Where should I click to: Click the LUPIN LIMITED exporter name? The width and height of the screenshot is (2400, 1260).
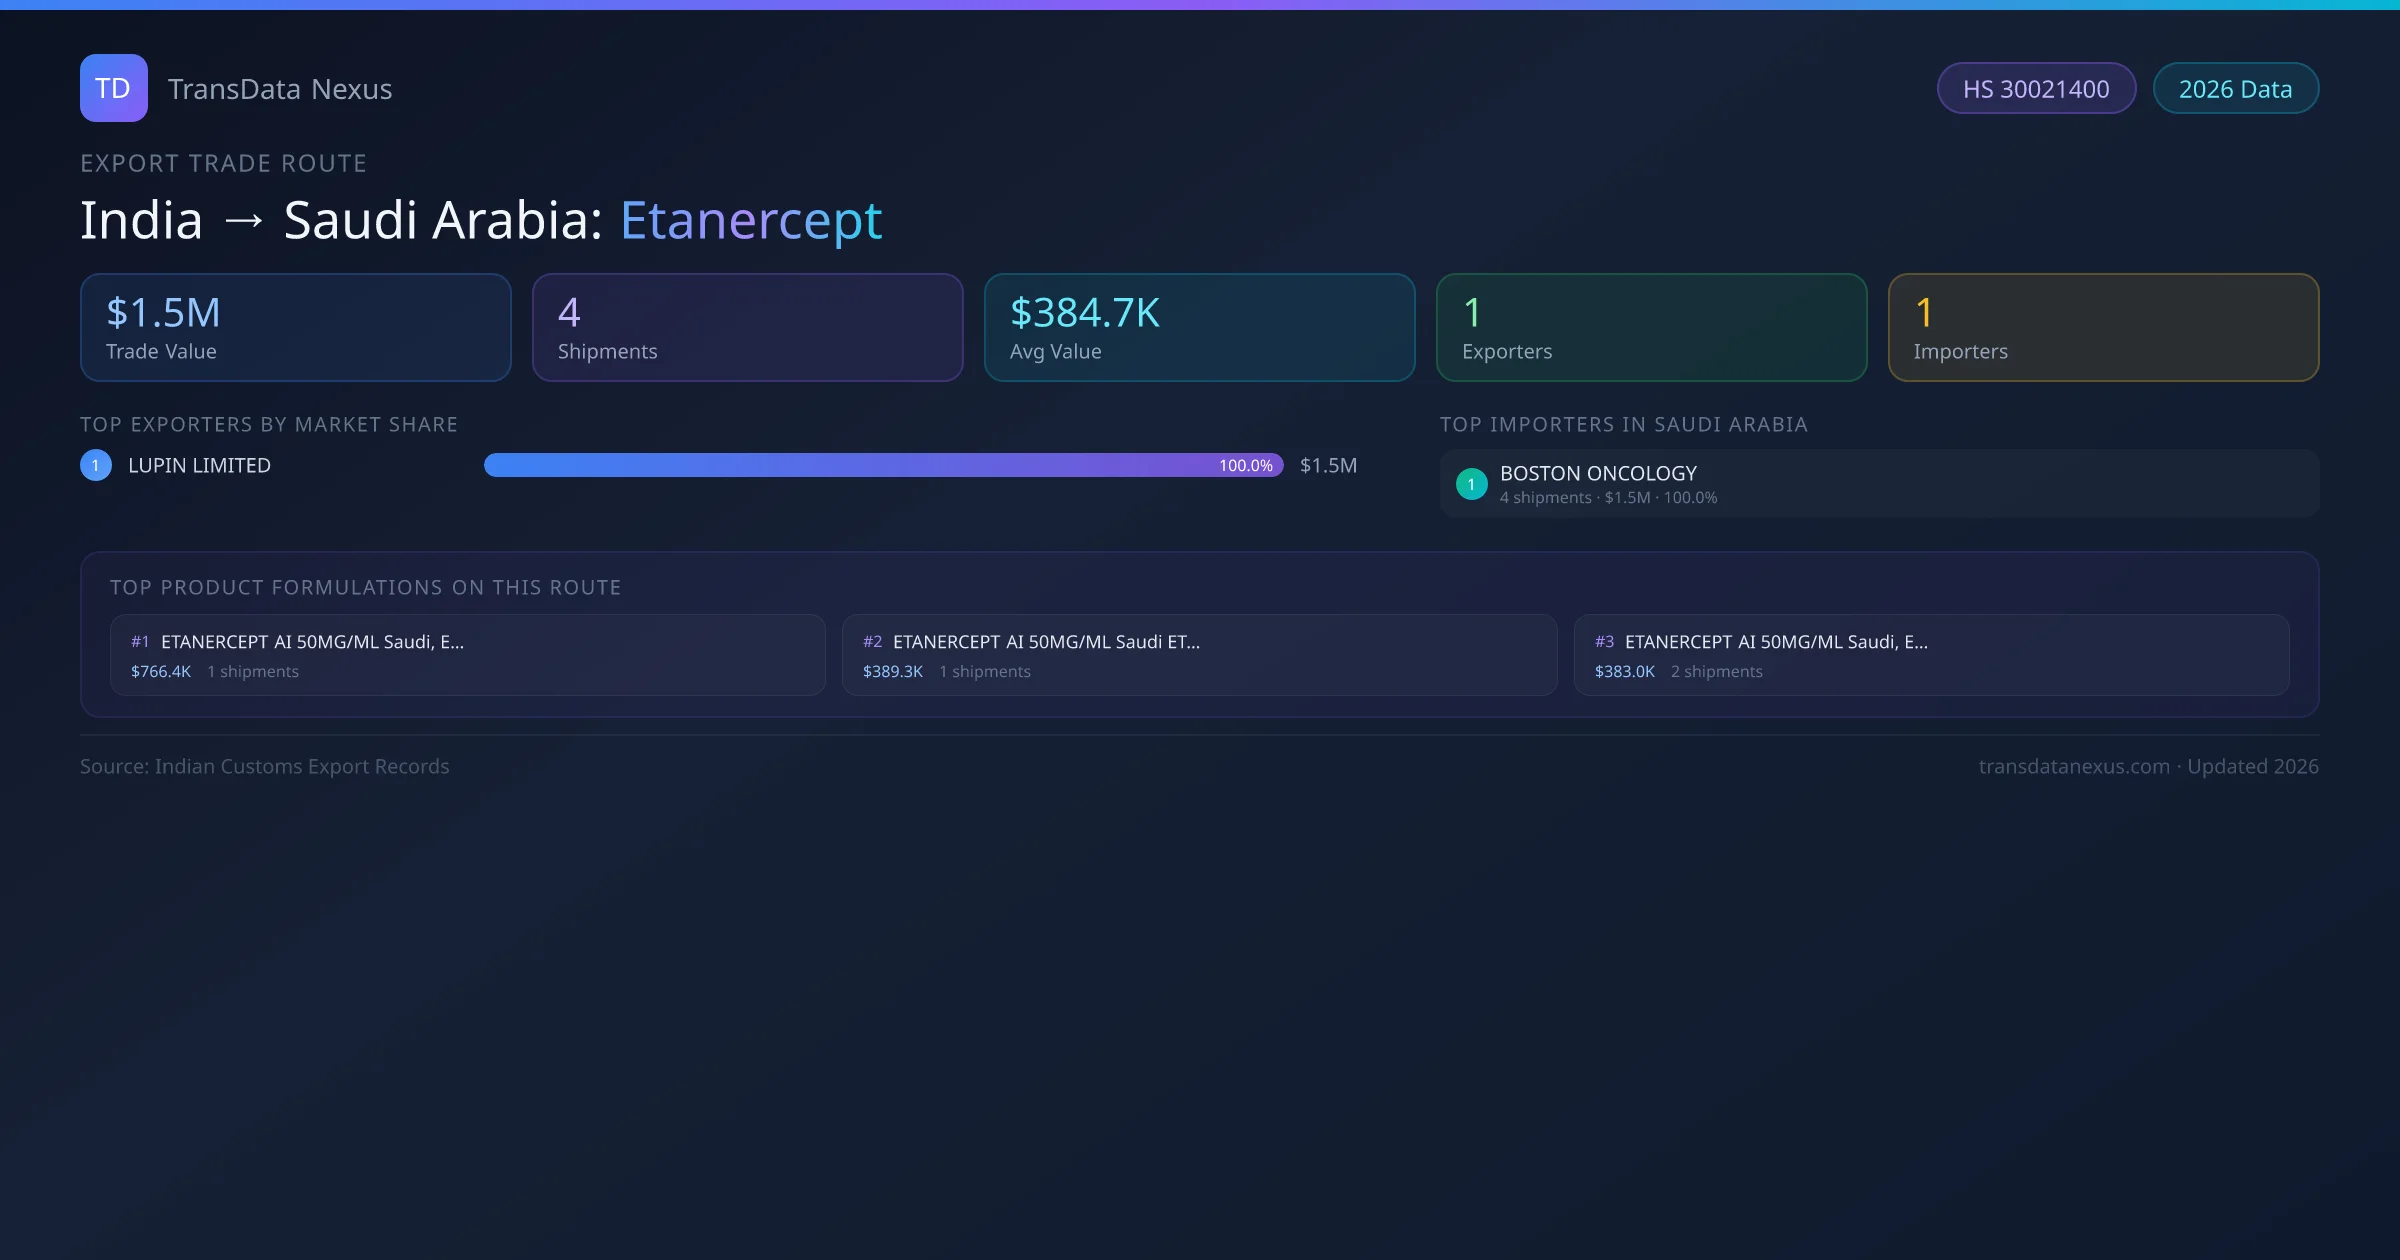(x=199, y=466)
